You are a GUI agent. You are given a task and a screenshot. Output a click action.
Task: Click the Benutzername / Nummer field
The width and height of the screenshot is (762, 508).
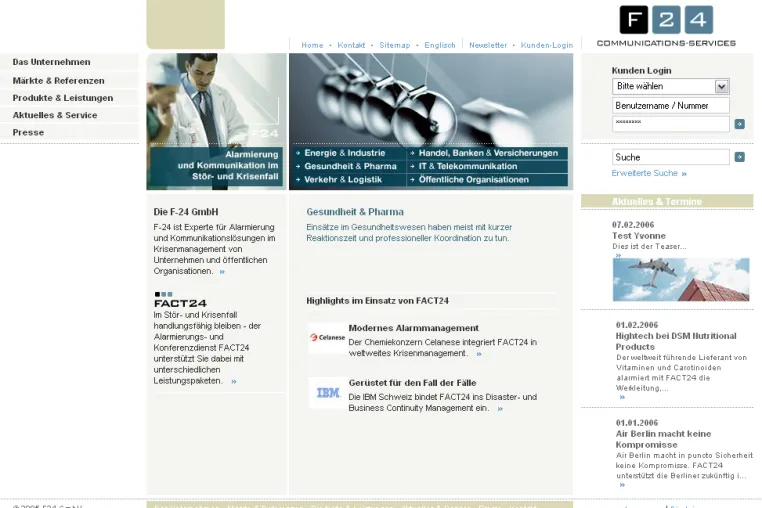pos(671,105)
